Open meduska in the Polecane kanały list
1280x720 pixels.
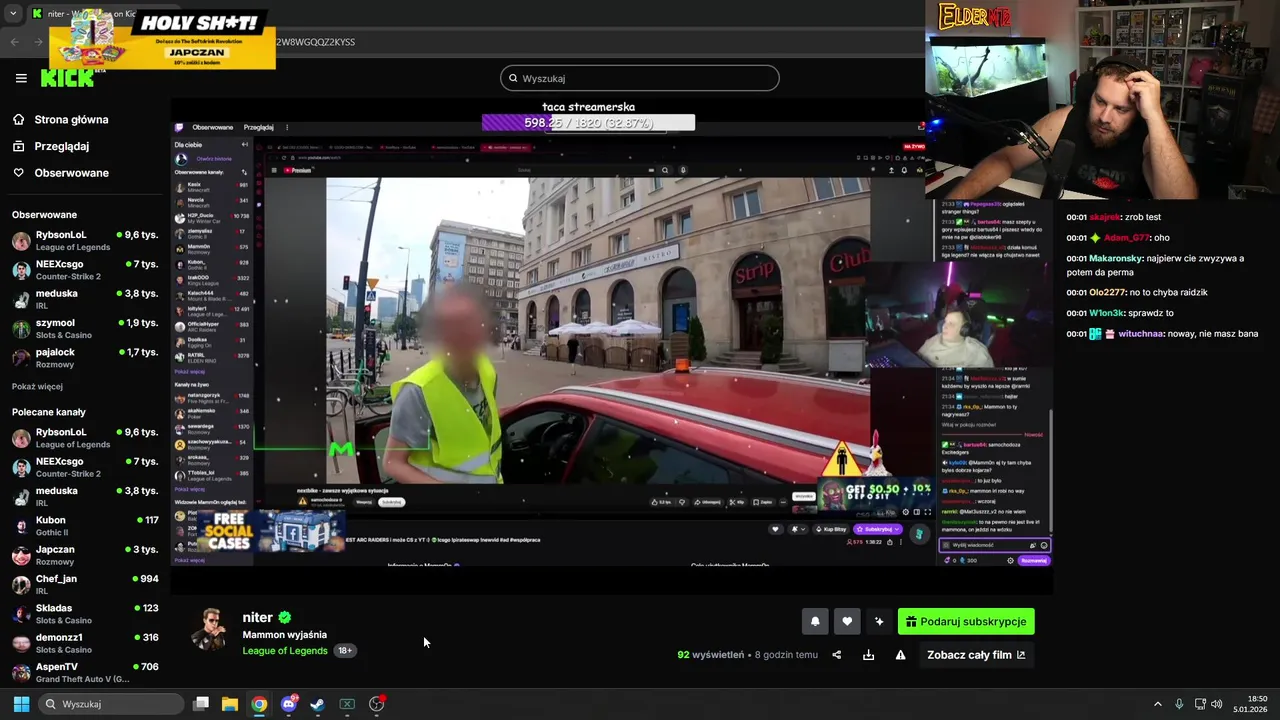tap(85, 497)
